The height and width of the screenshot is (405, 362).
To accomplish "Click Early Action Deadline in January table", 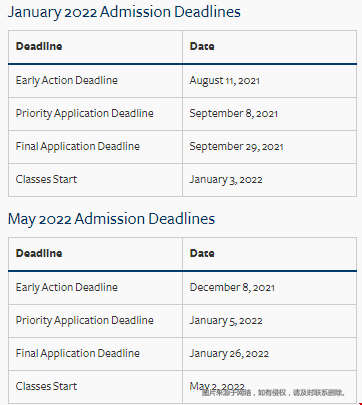I will [67, 80].
